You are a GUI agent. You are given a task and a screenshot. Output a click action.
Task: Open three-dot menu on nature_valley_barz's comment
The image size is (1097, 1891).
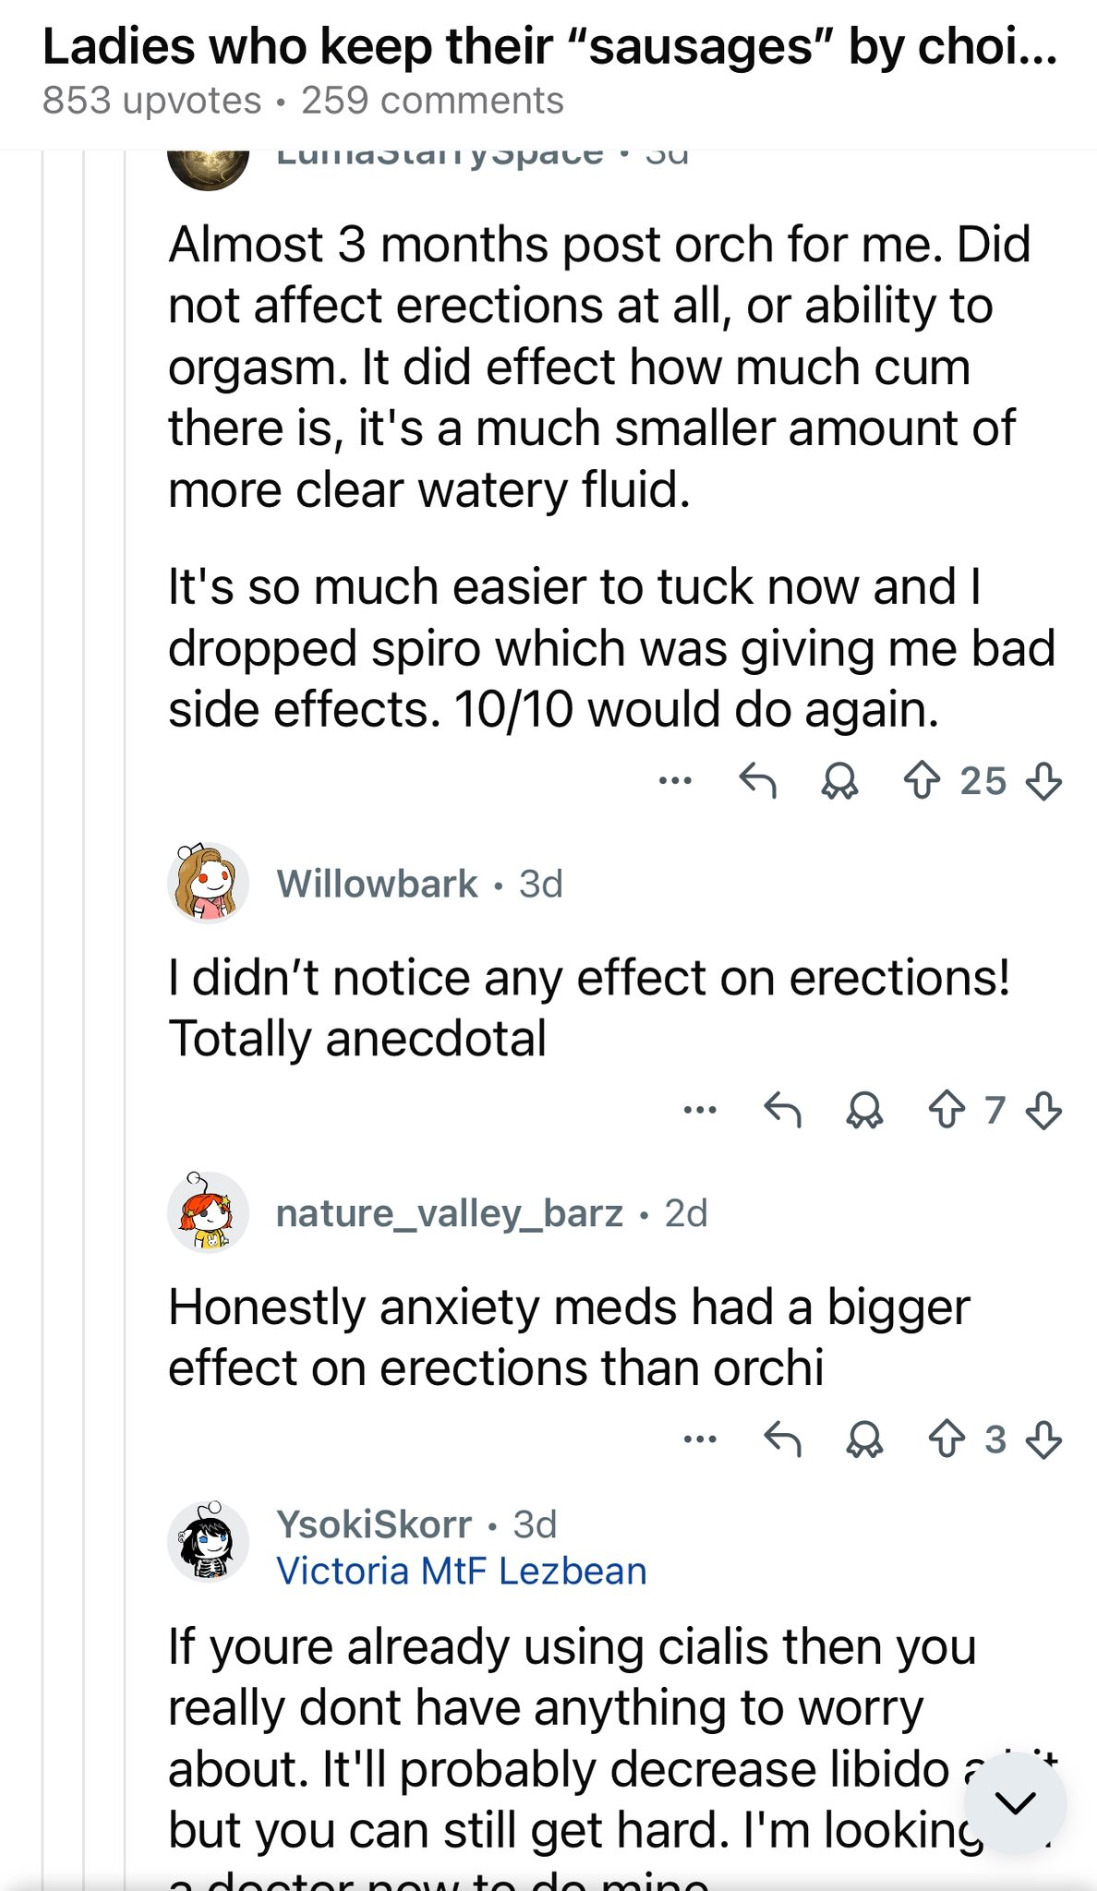coord(700,1440)
